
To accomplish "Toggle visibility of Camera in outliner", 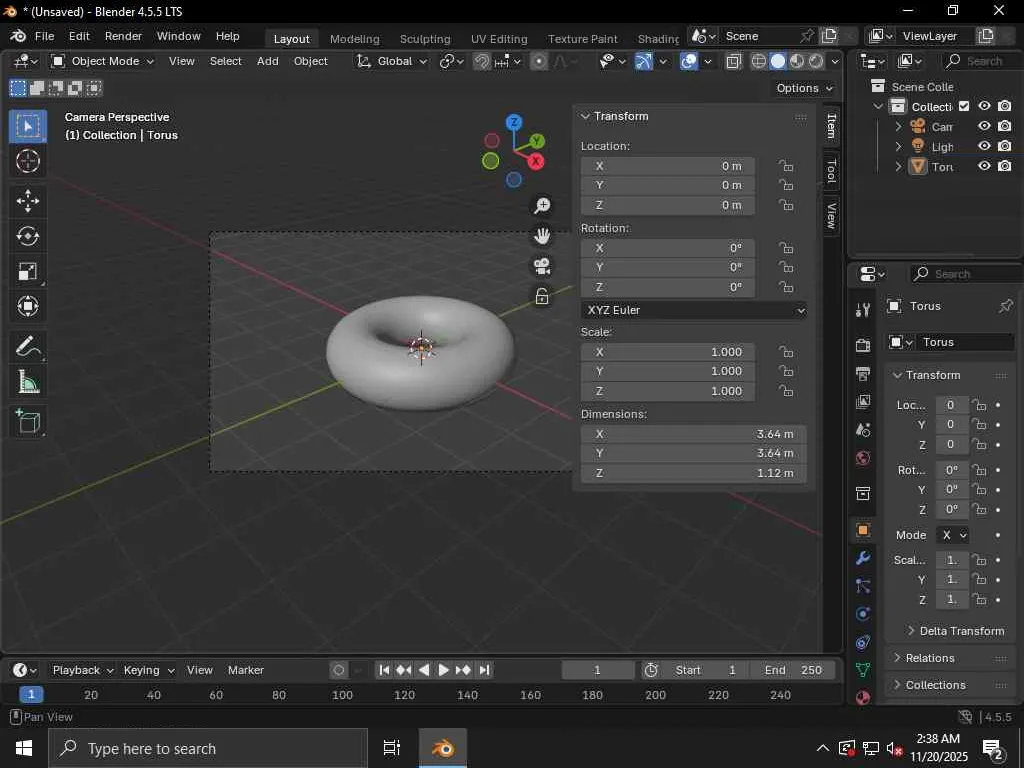I will [x=984, y=126].
